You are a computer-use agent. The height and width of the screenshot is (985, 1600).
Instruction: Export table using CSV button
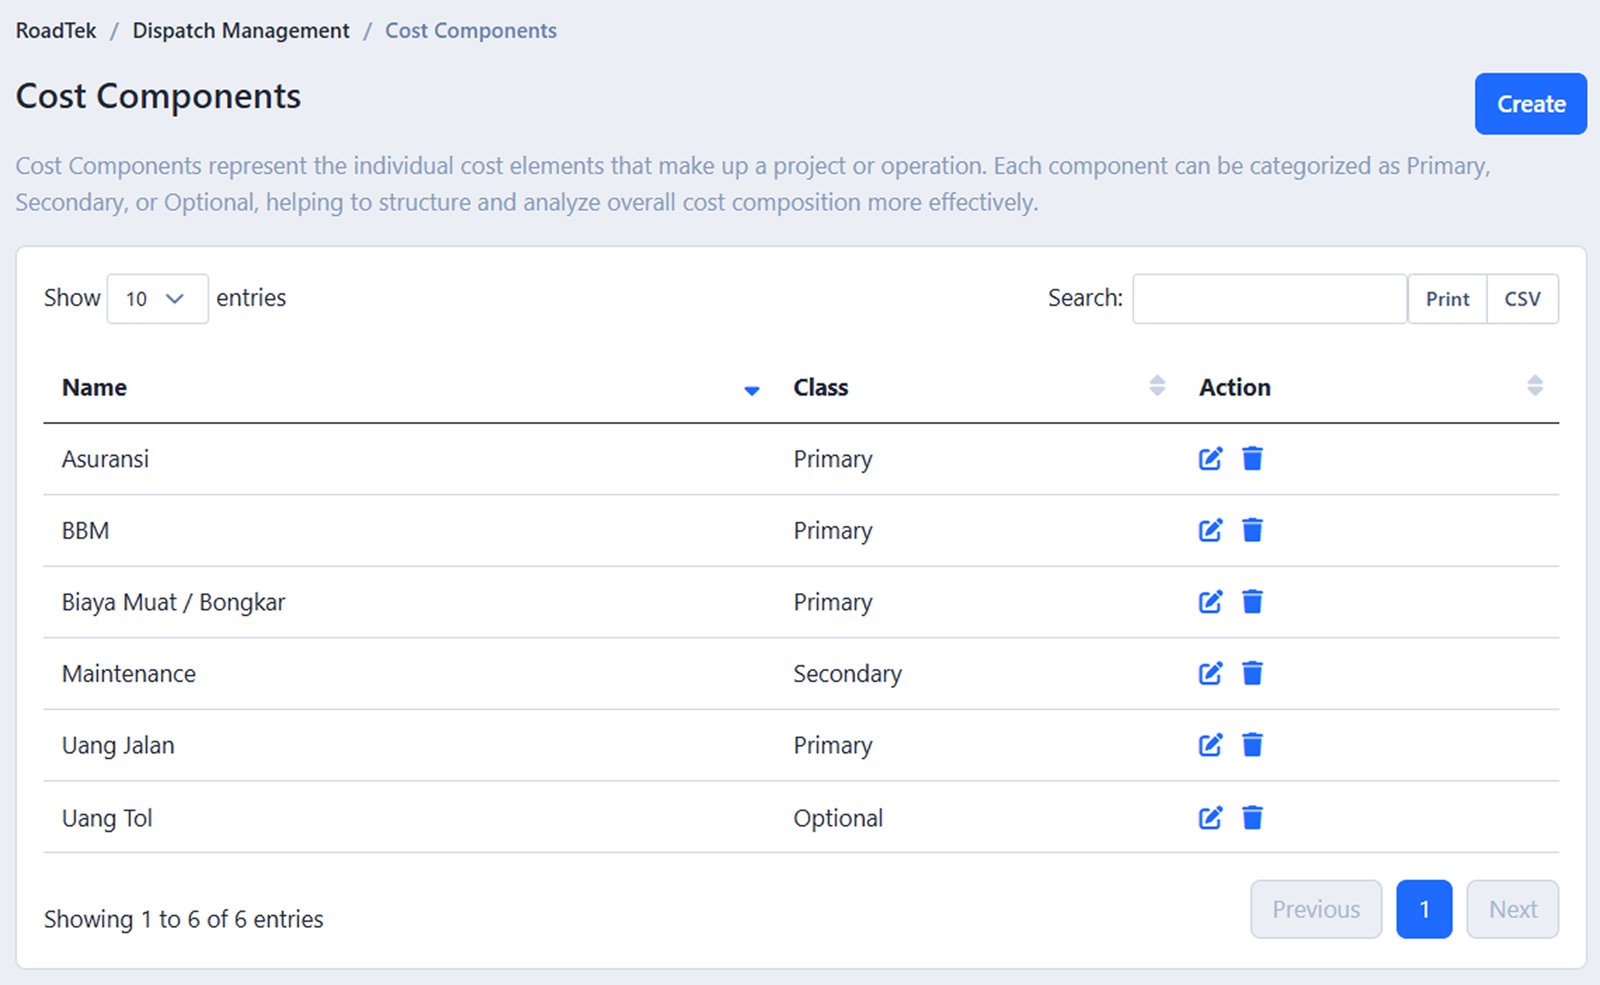(x=1522, y=299)
